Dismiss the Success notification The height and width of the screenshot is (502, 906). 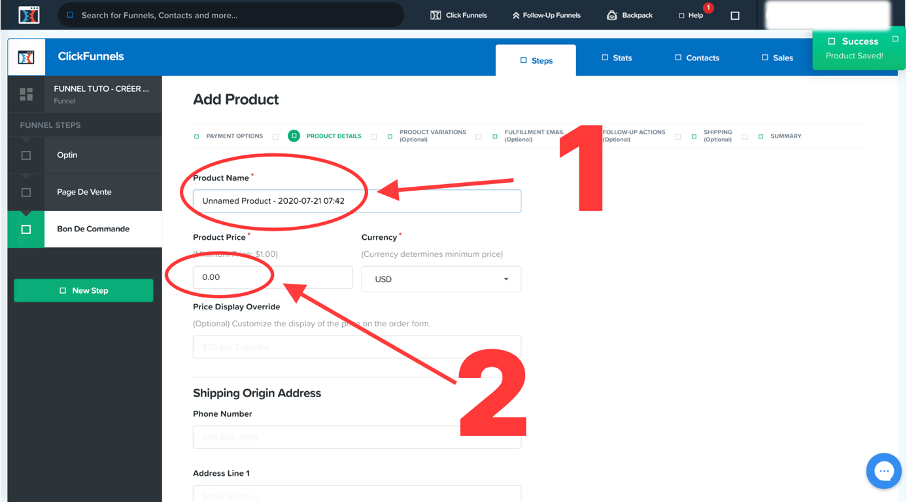tap(895, 39)
